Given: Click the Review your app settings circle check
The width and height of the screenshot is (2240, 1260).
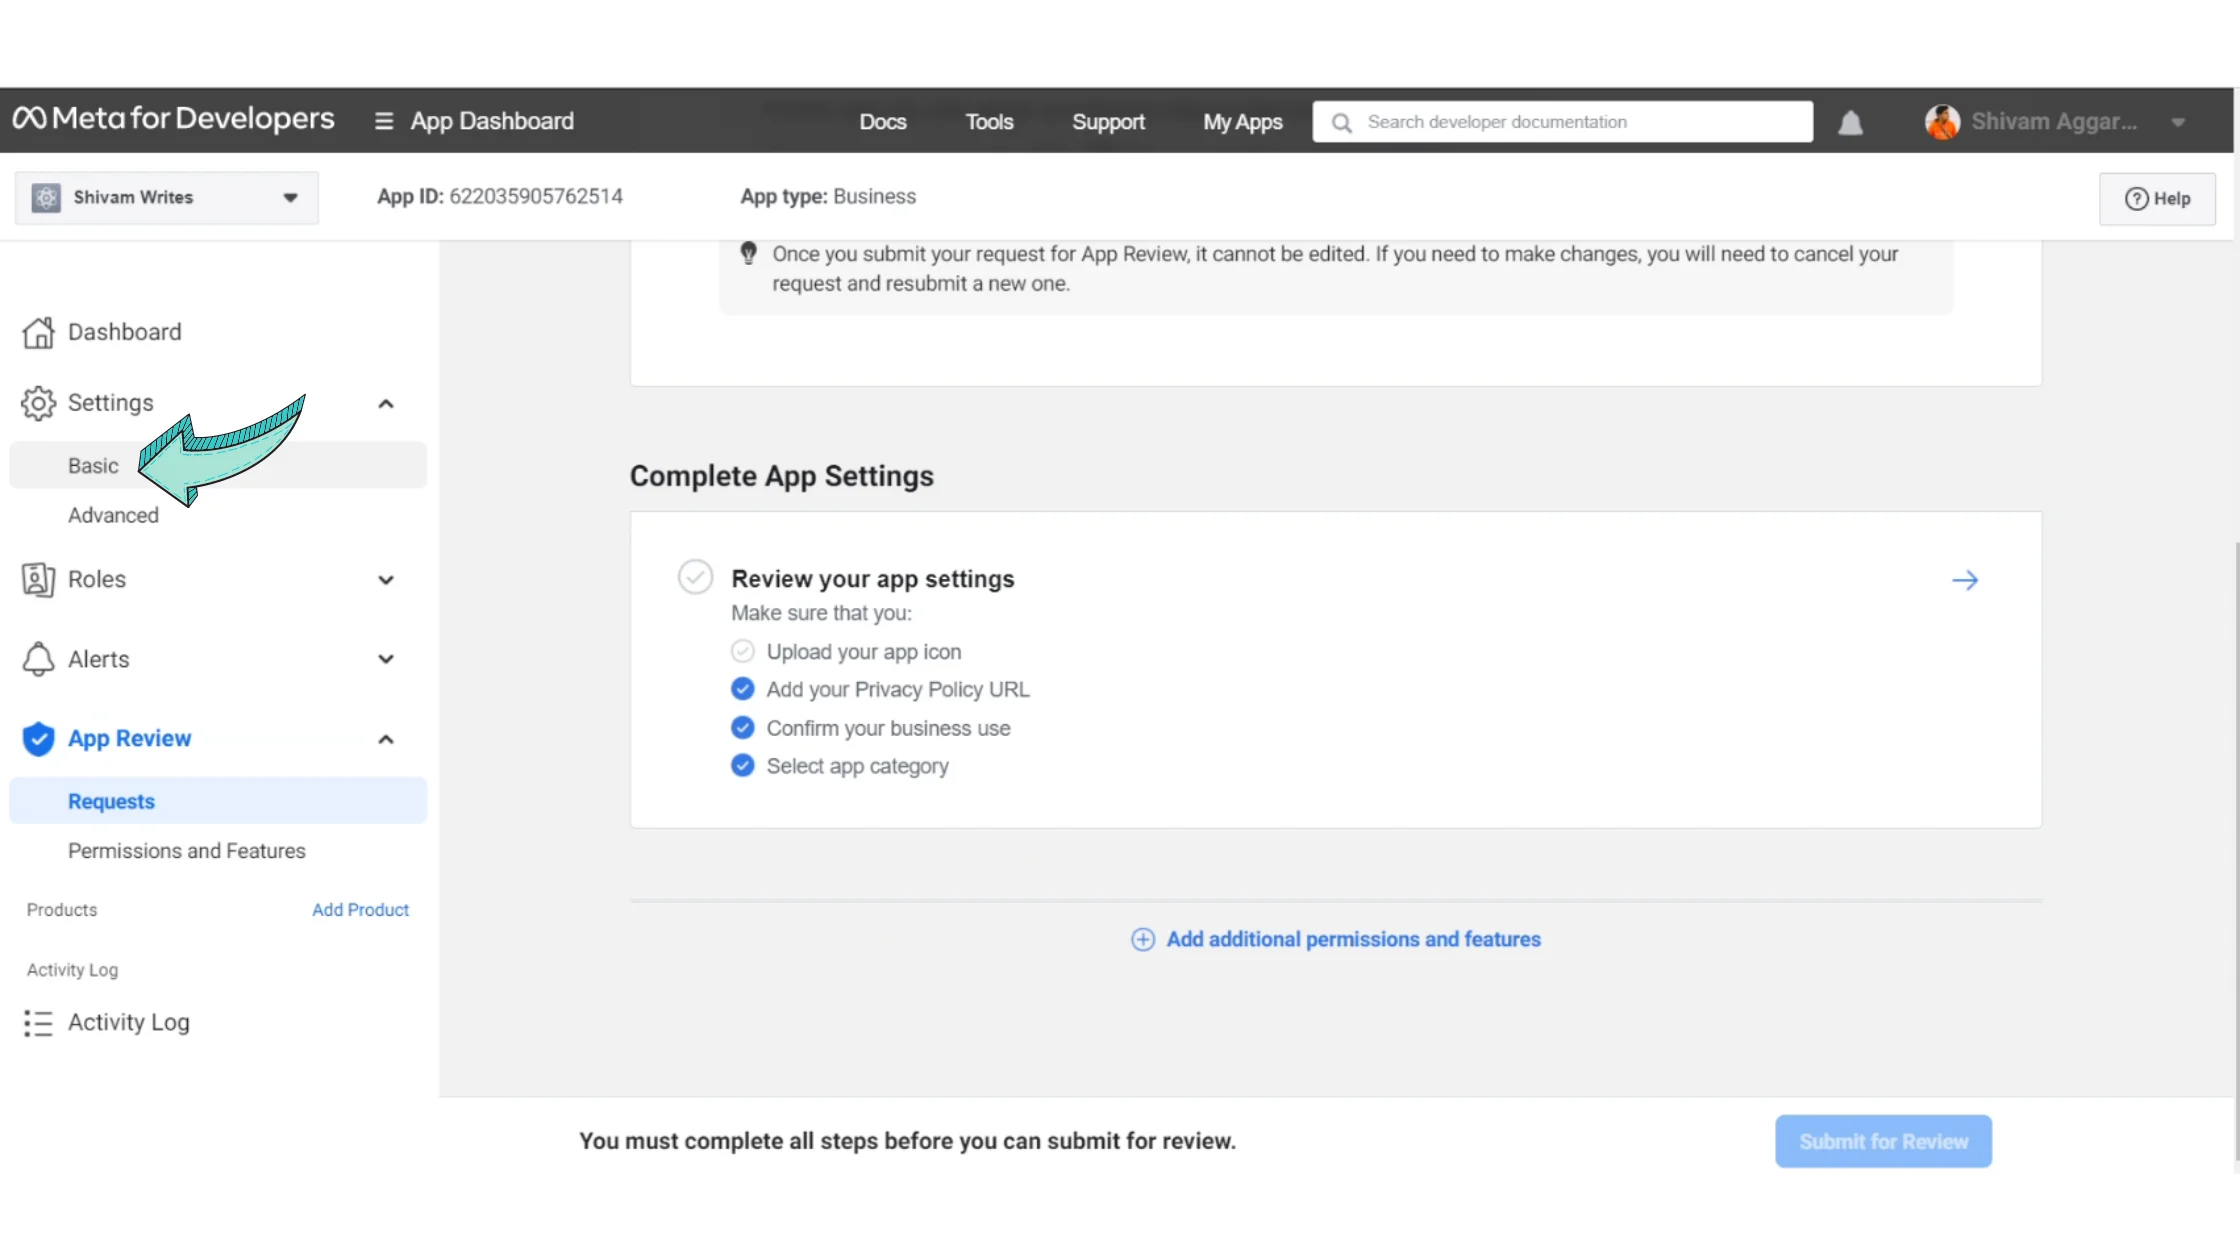Looking at the screenshot, I should 695,578.
